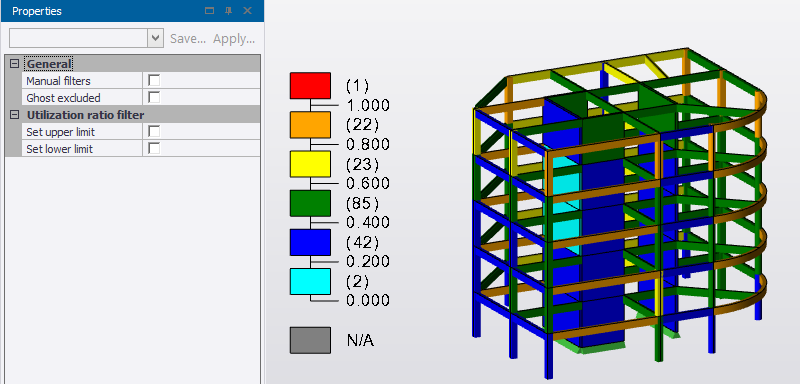
Task: Click the Properties panel maximize icon
Action: tap(210, 11)
